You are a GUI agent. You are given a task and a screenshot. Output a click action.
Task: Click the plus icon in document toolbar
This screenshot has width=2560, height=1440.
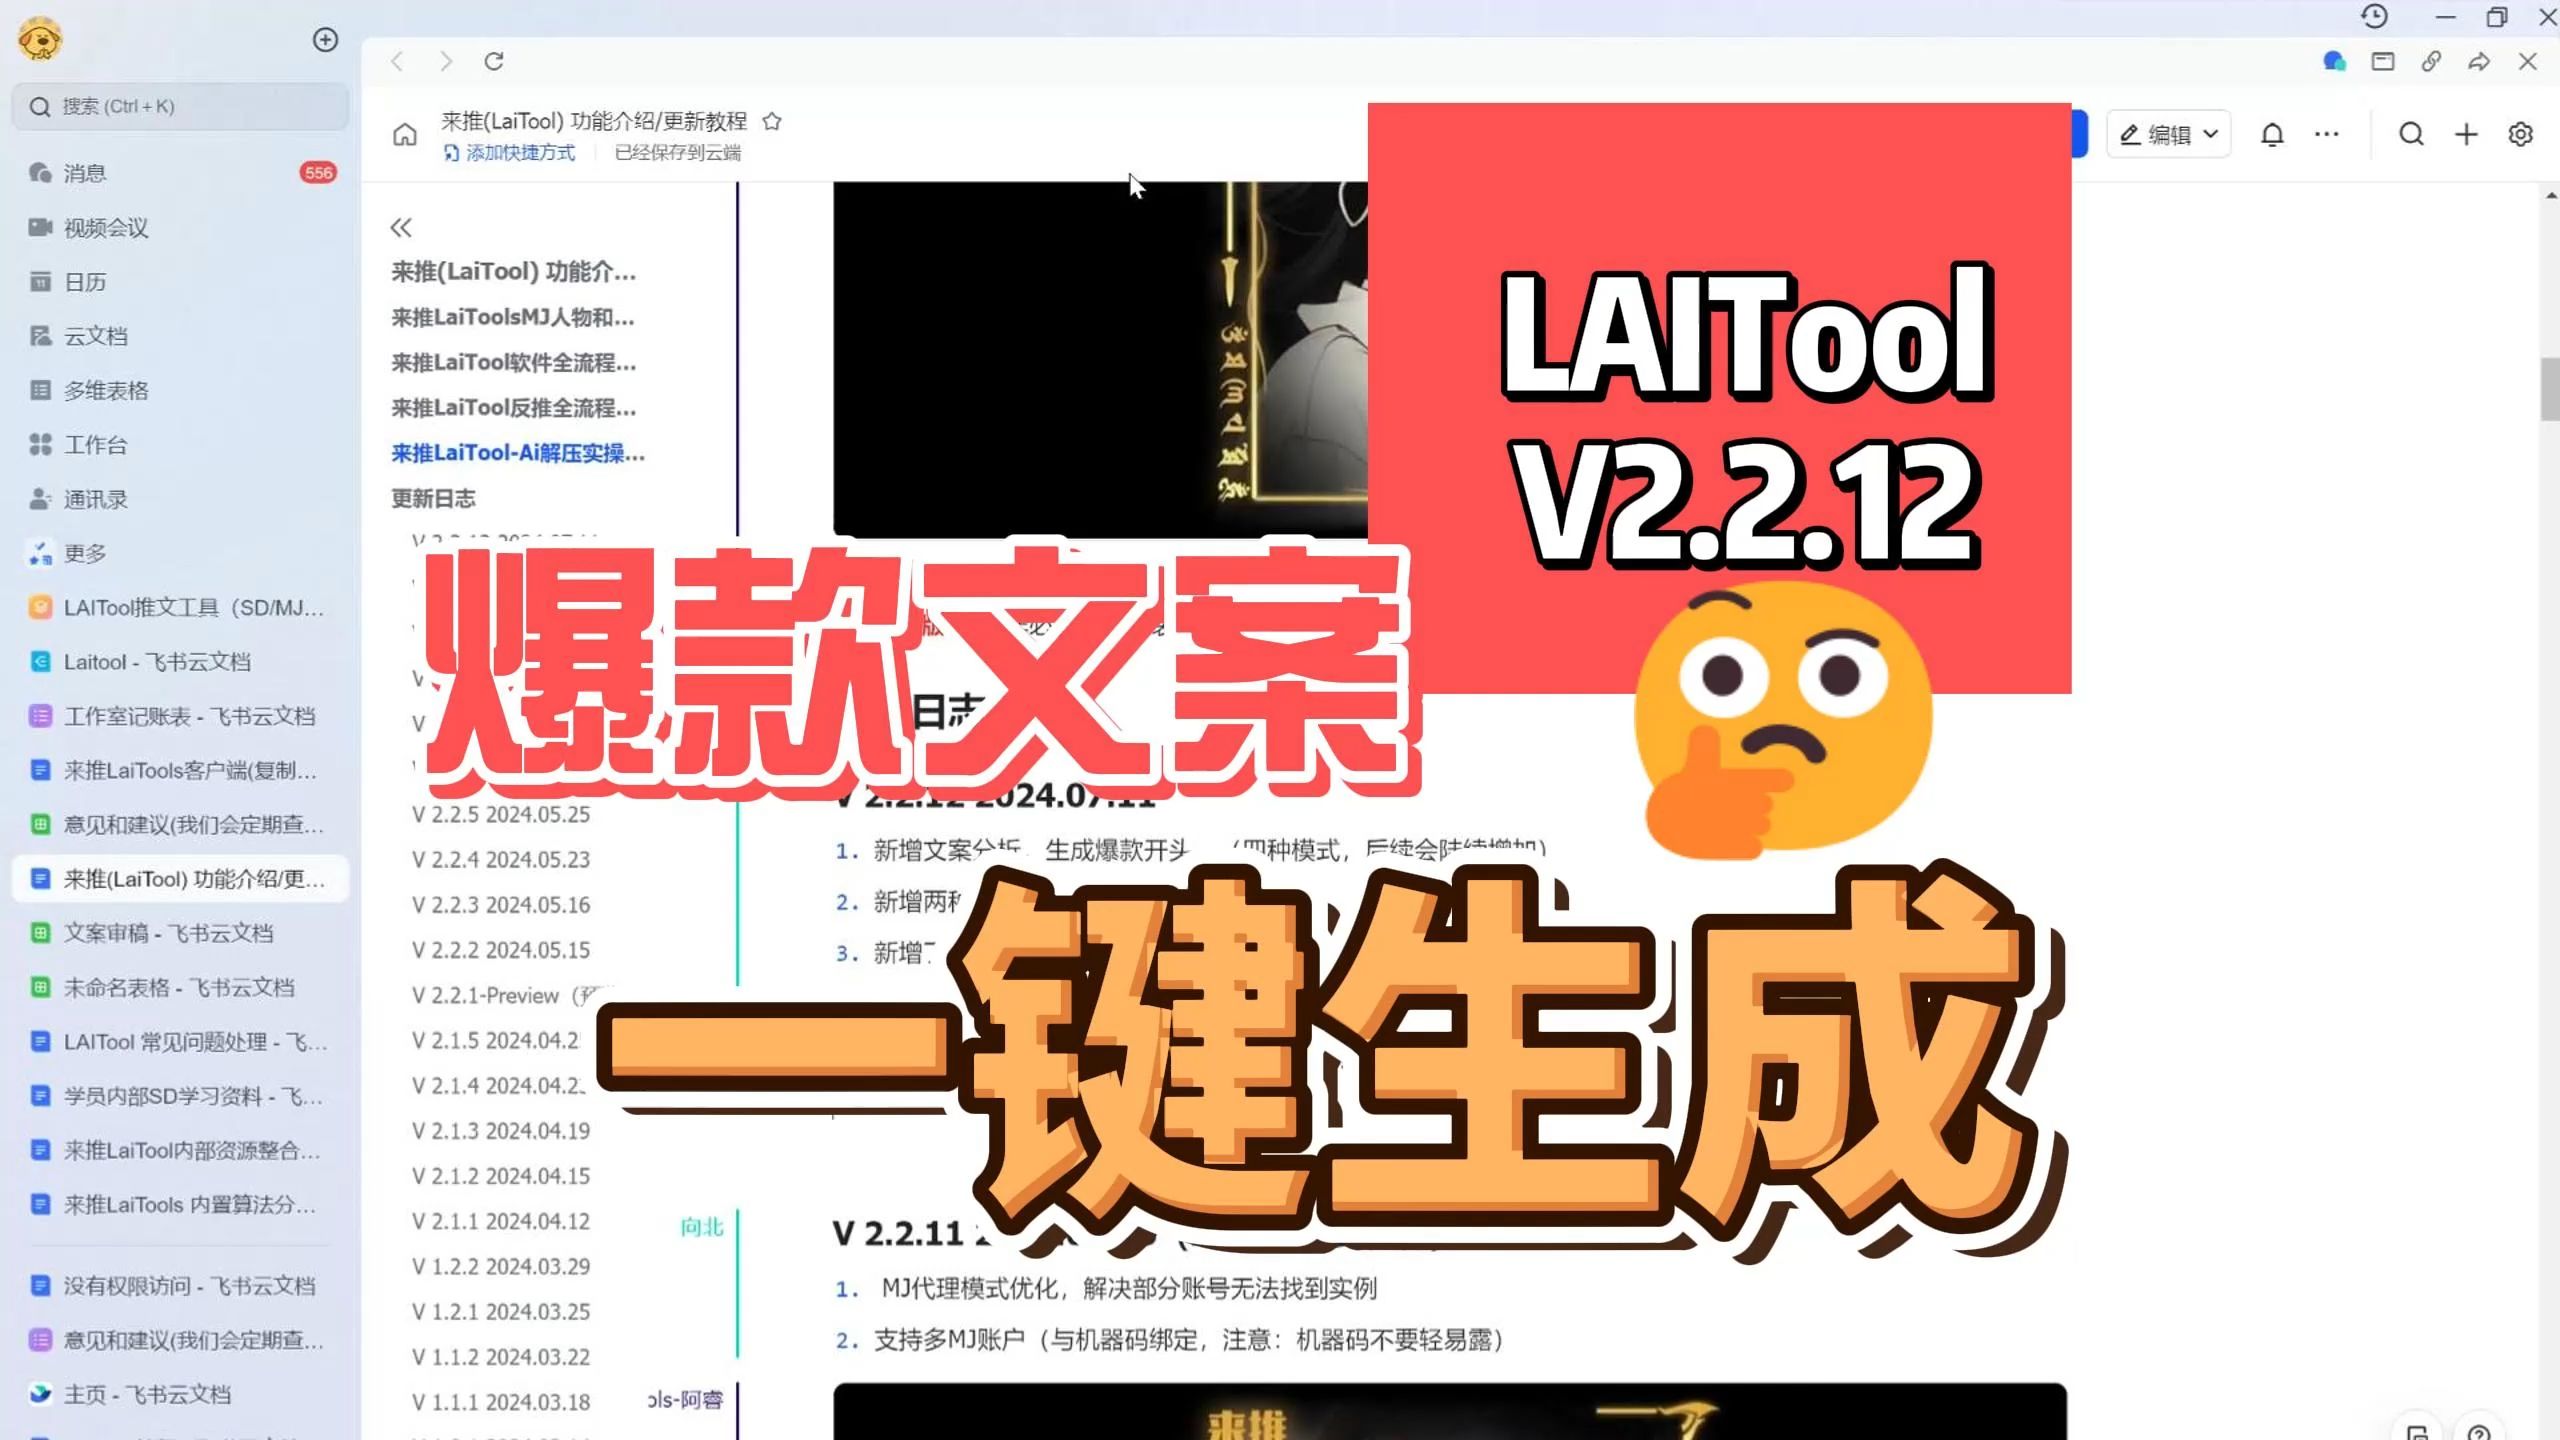(2466, 134)
